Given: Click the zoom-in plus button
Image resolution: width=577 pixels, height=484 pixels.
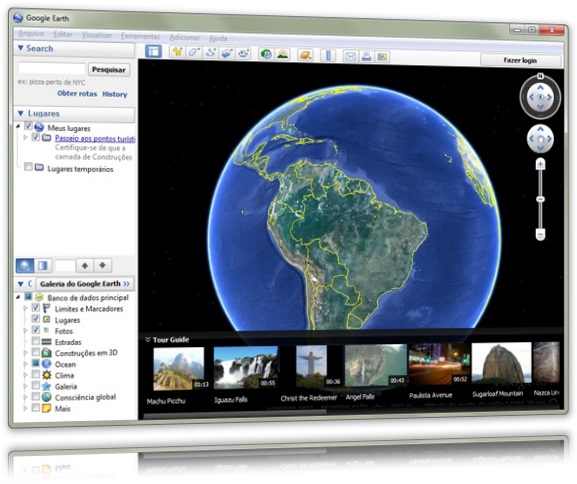Looking at the screenshot, I should pos(540,164).
